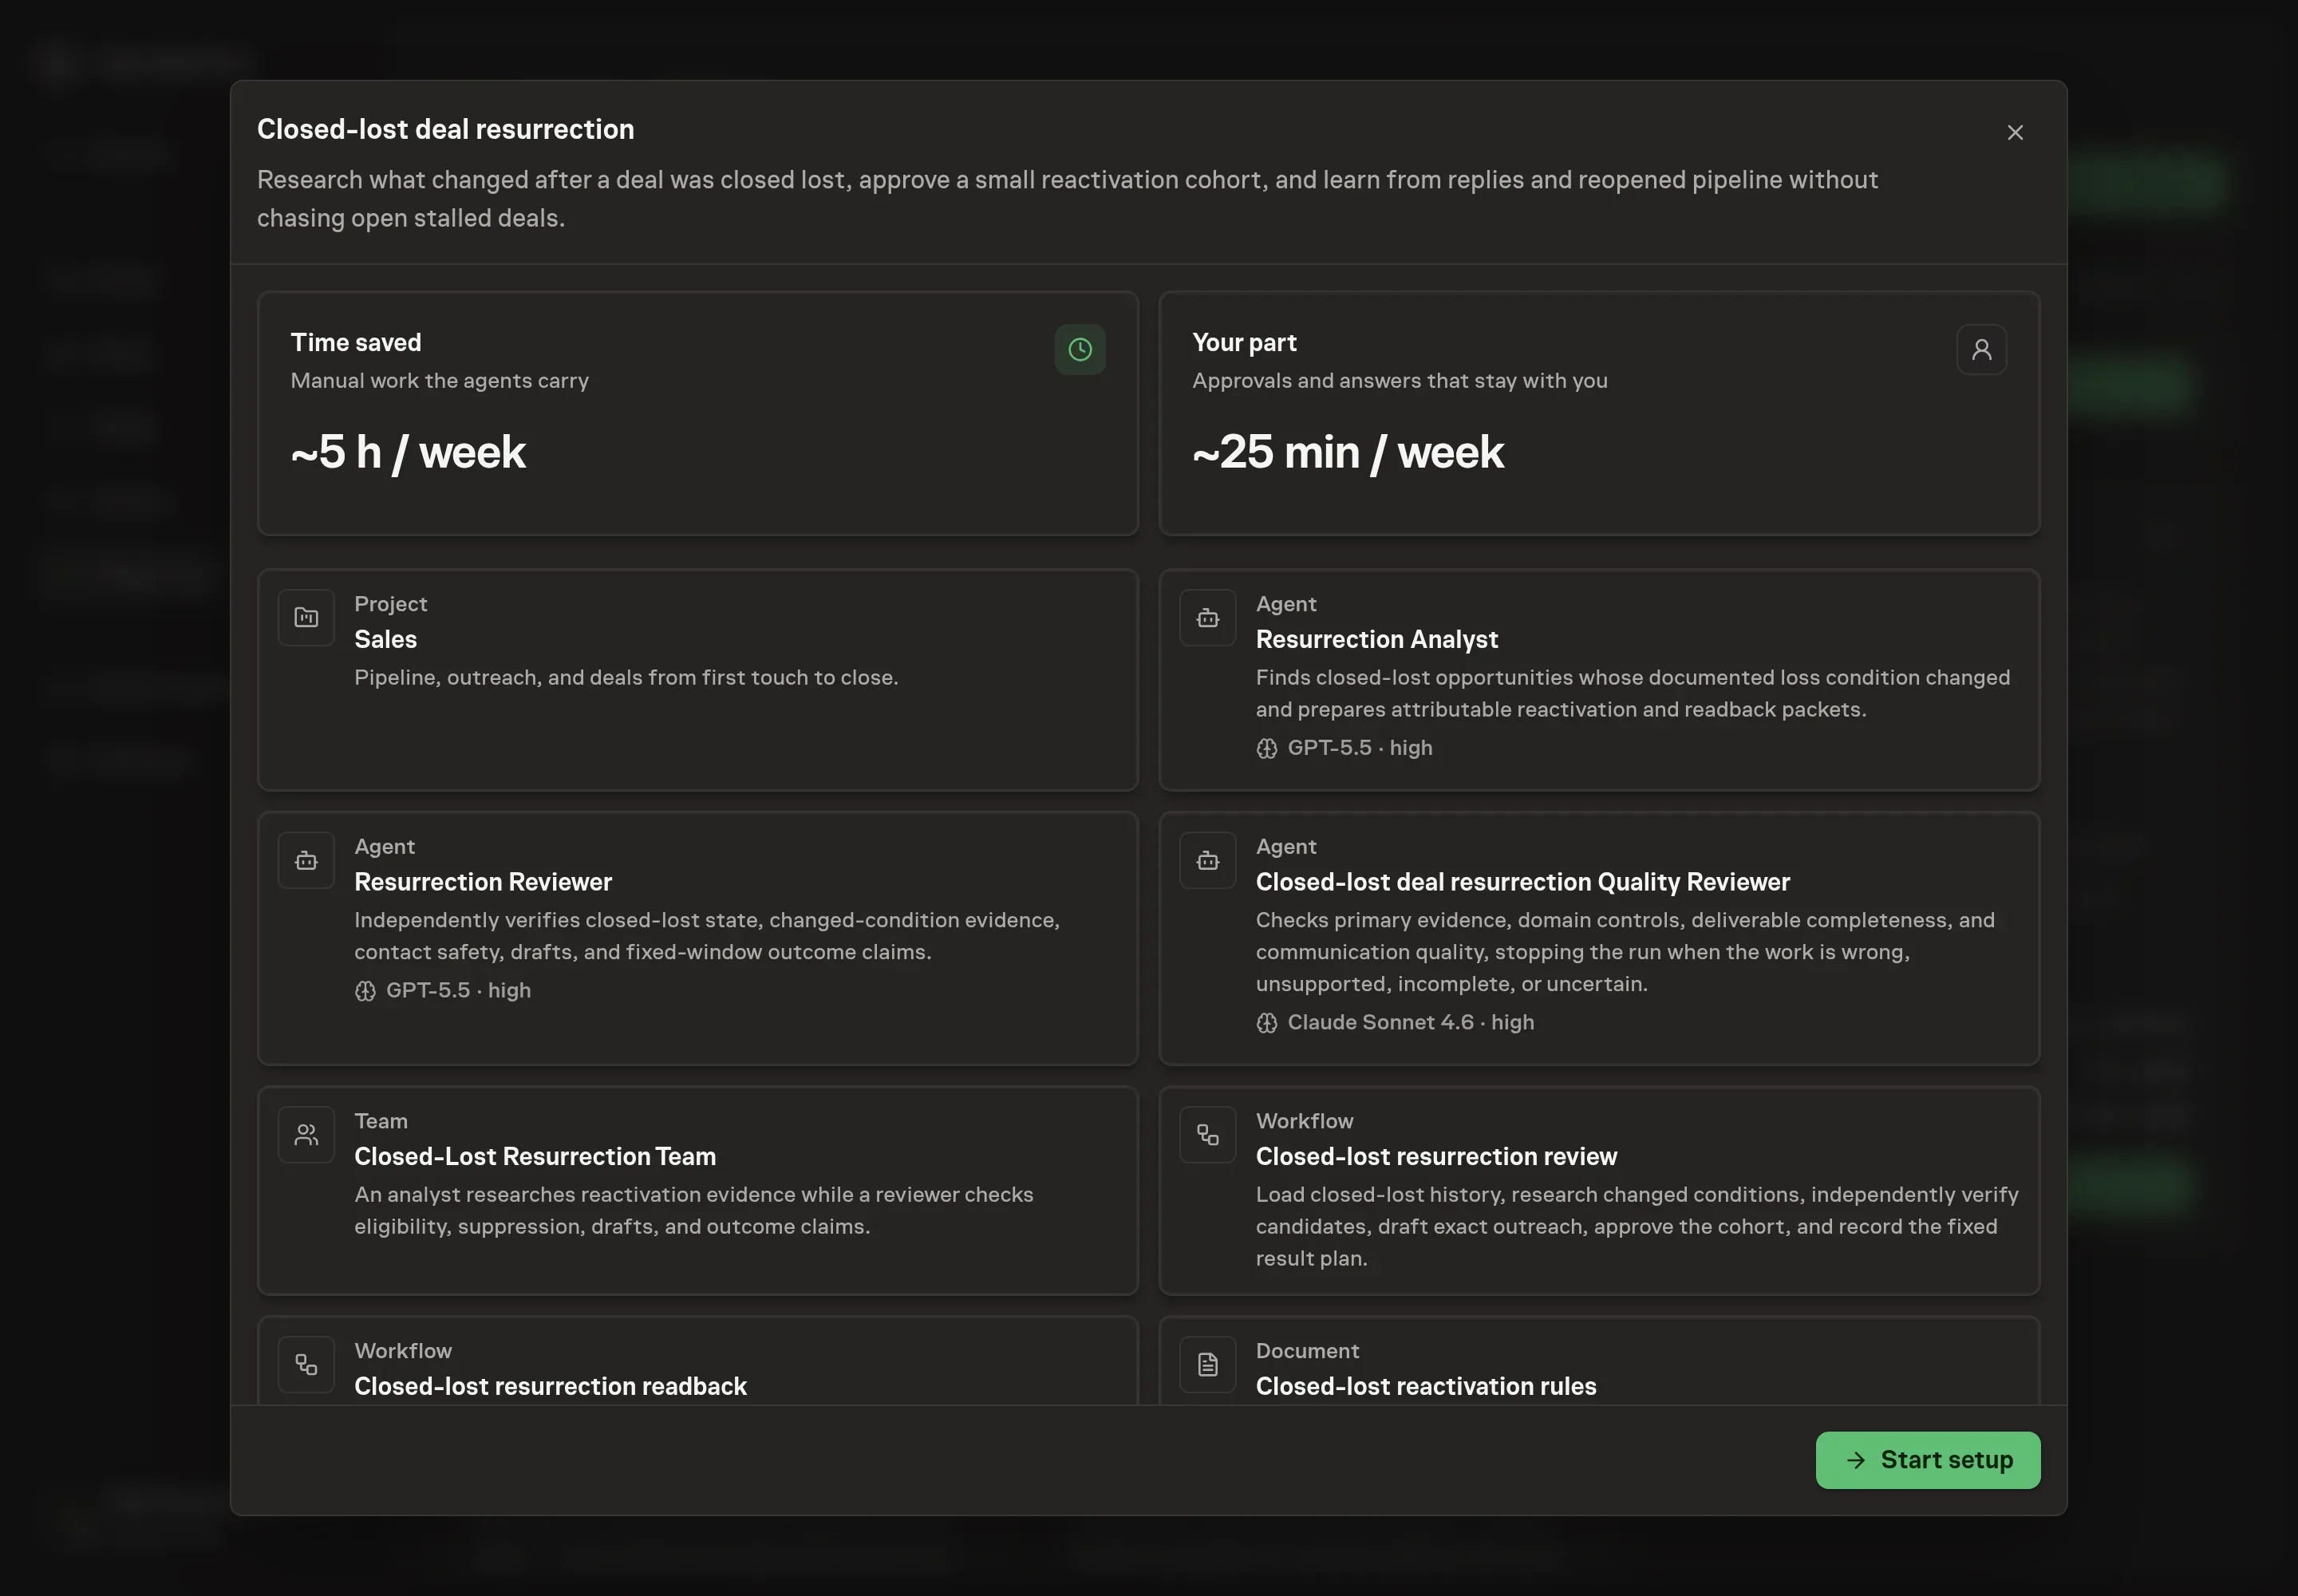This screenshot has height=1596, width=2298.
Task: Click the resurrection readback workflow icon
Action: [x=306, y=1364]
